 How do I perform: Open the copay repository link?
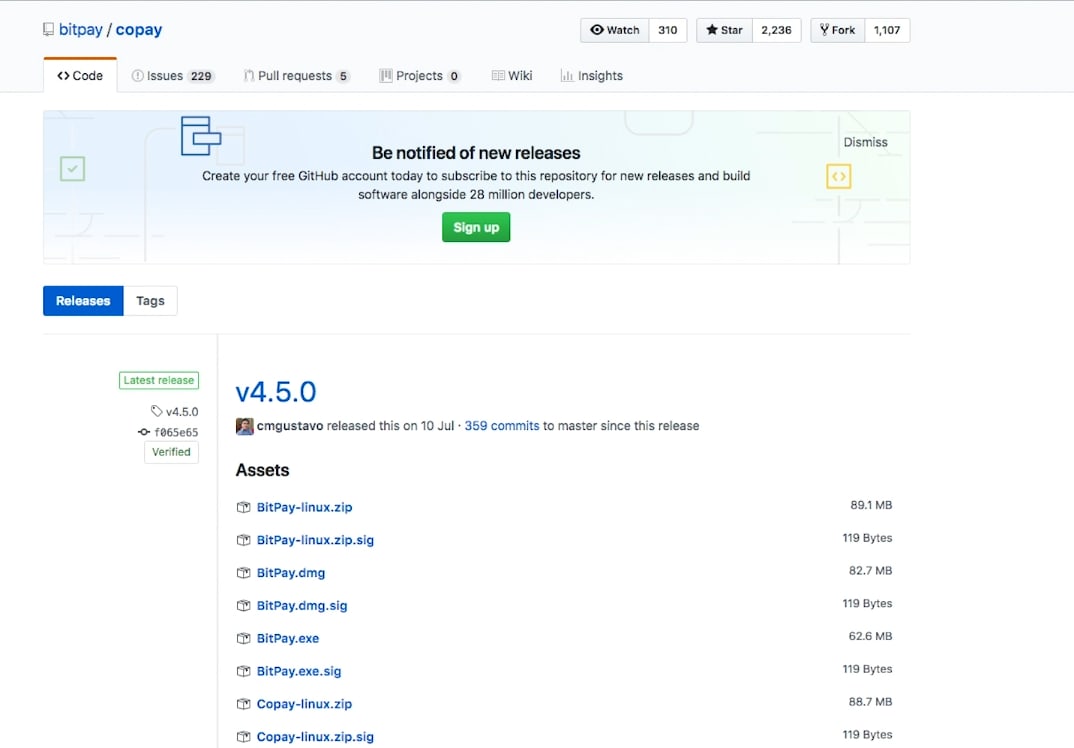(138, 29)
